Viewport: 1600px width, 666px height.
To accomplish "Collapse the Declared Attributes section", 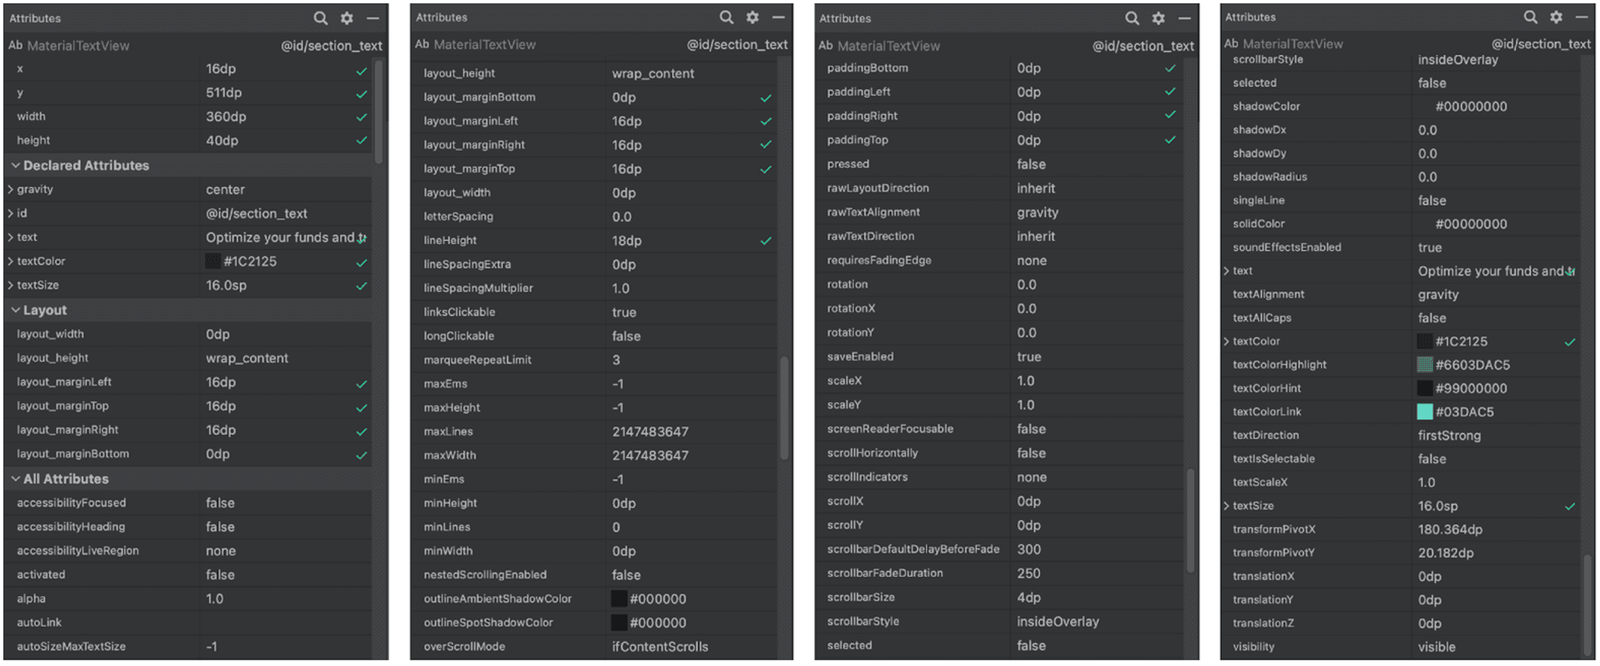I will pos(15,166).
